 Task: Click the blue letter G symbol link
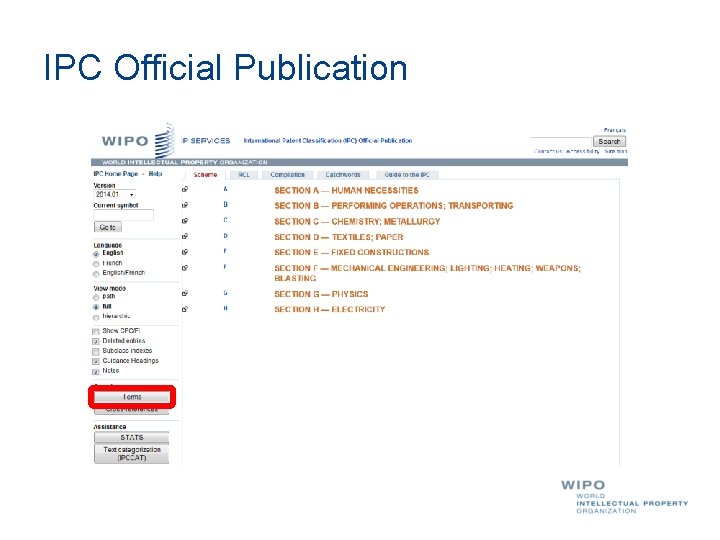click(x=225, y=292)
